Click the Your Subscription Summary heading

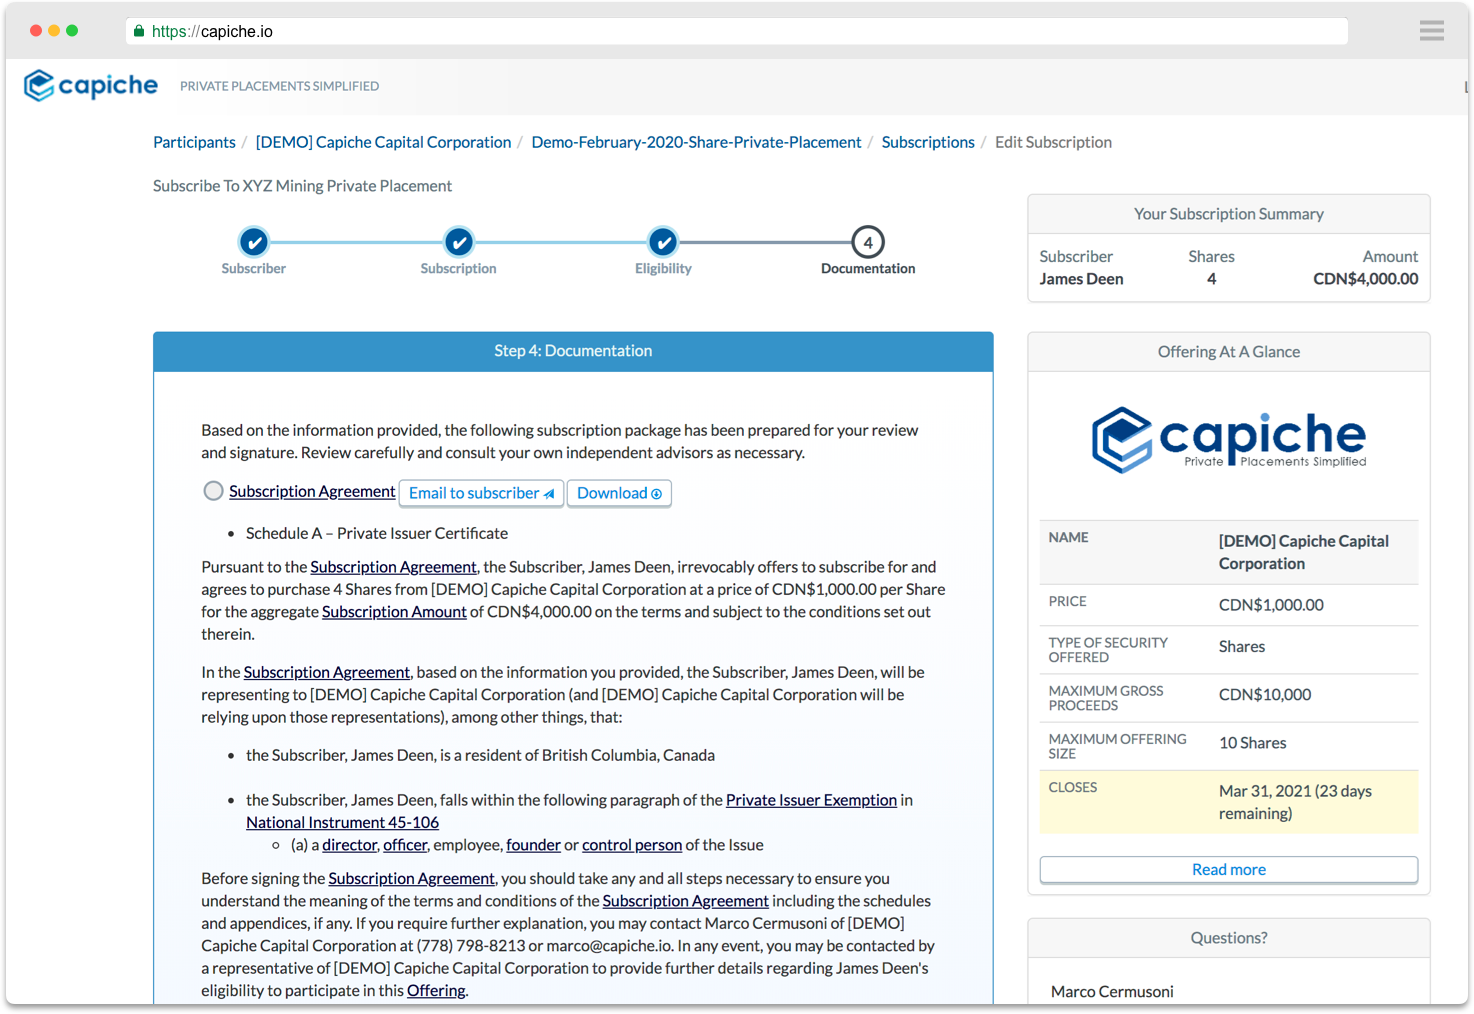[x=1229, y=214]
